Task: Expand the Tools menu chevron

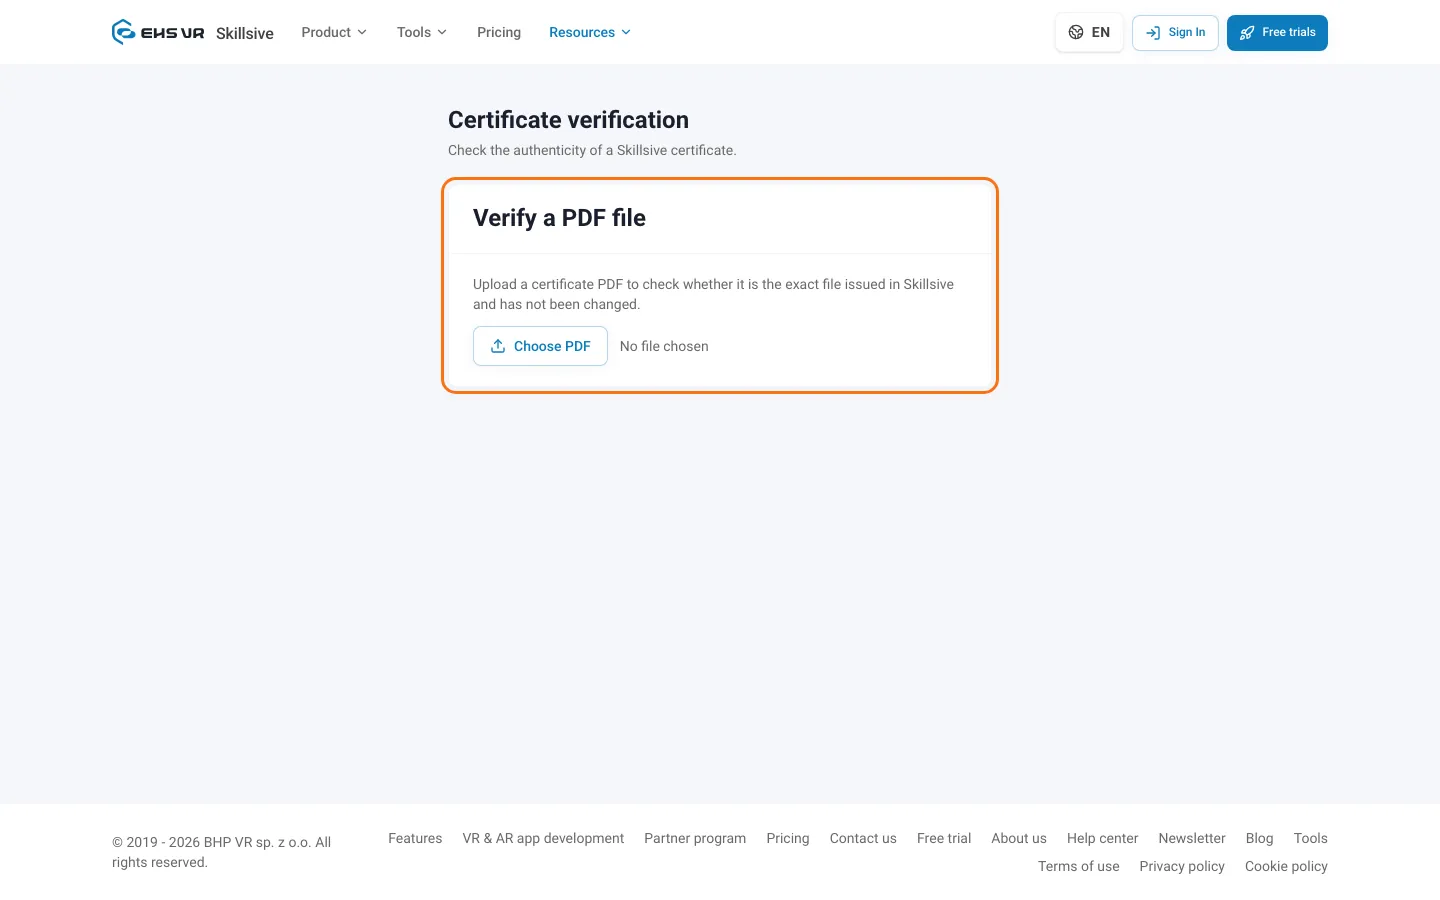Action: pyautogui.click(x=442, y=32)
